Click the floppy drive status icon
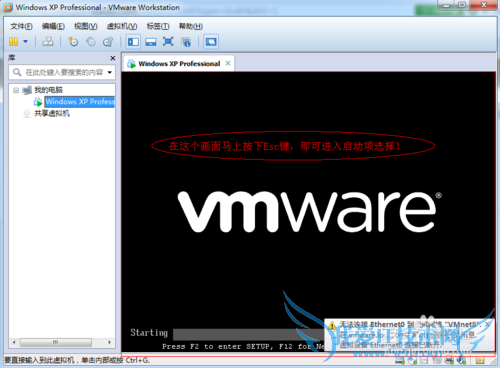Viewport: 500px width, 368px height. coord(424,360)
